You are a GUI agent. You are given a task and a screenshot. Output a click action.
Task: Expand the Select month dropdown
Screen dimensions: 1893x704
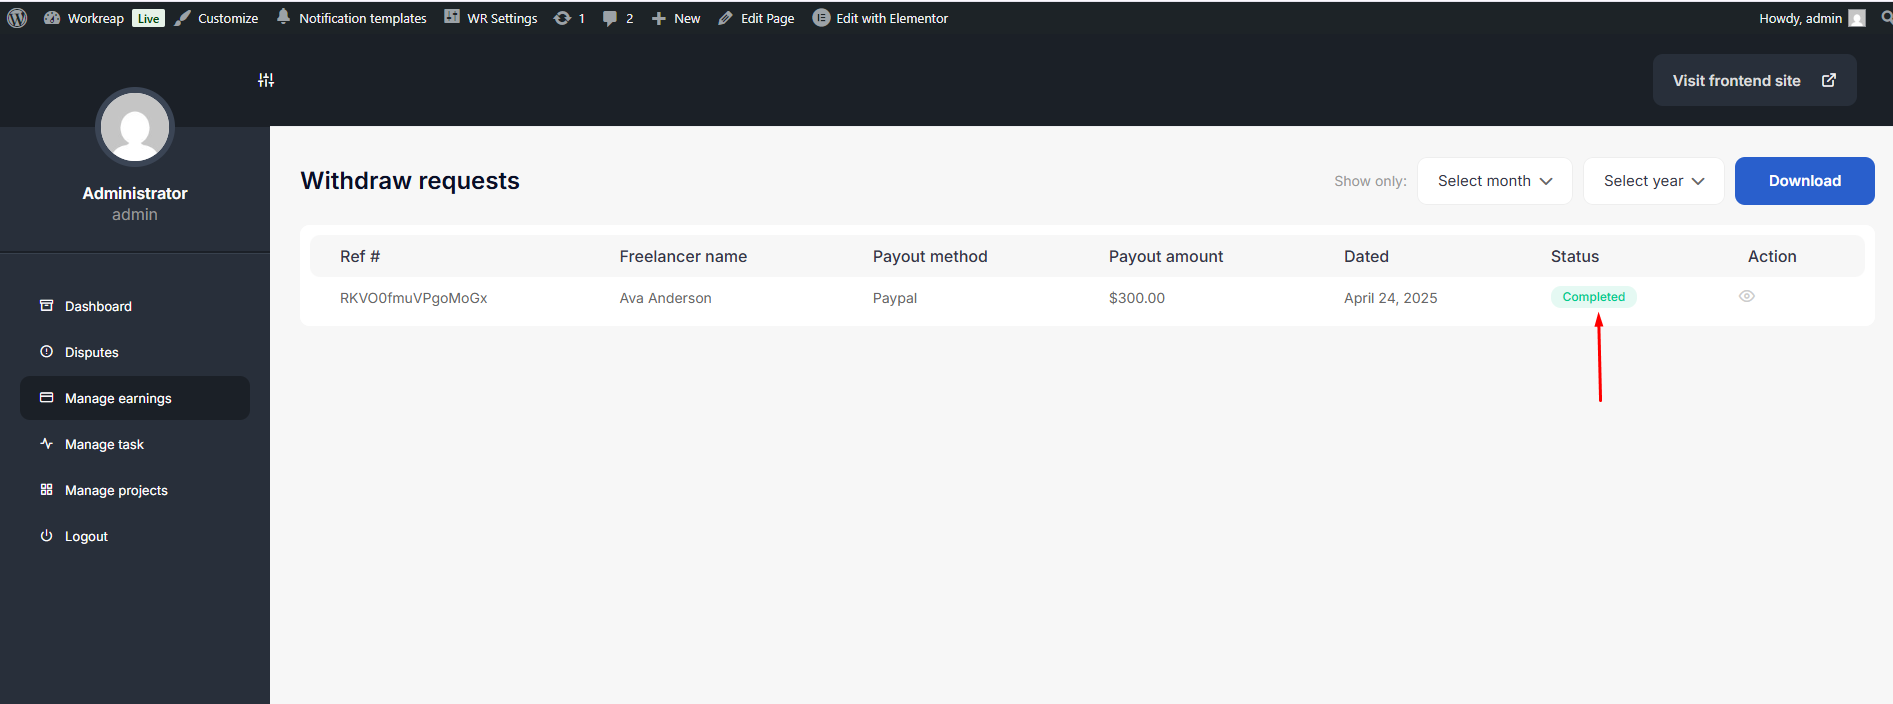[1494, 181]
